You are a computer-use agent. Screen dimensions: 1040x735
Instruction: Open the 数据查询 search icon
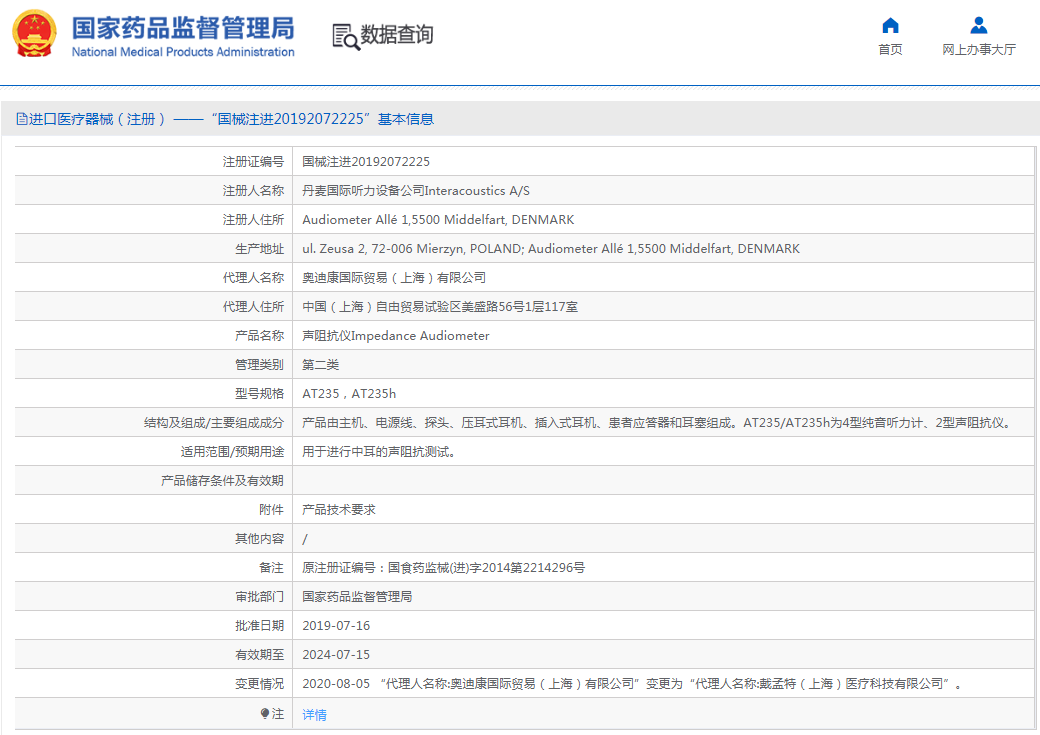346,36
